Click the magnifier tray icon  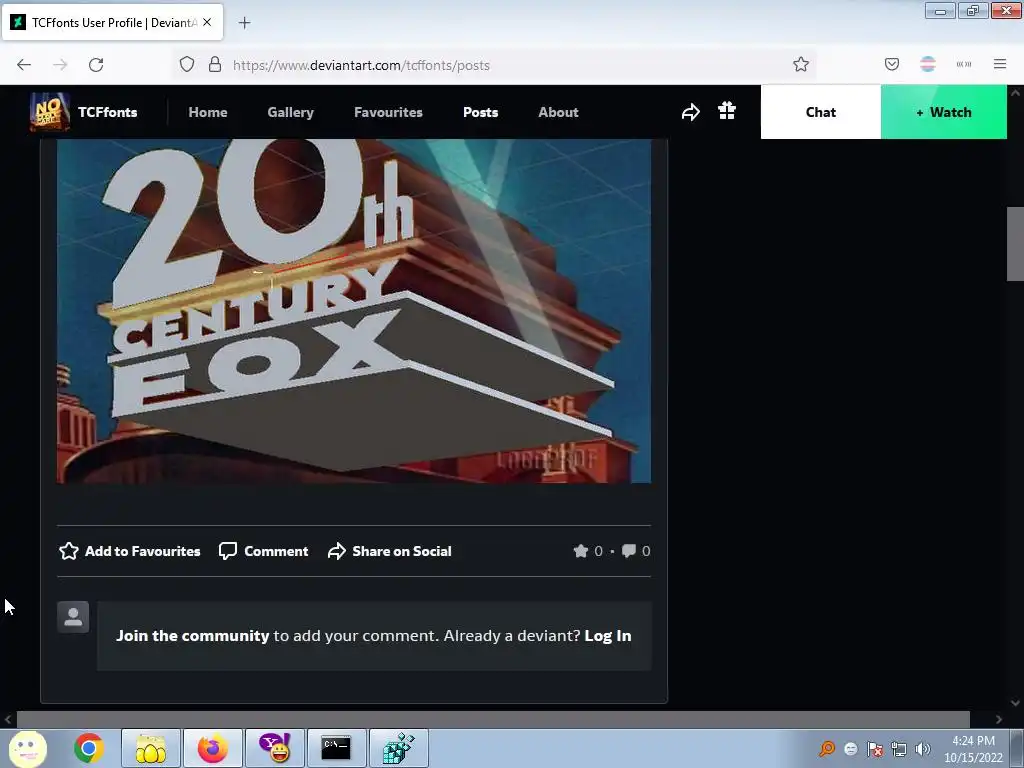pos(827,748)
